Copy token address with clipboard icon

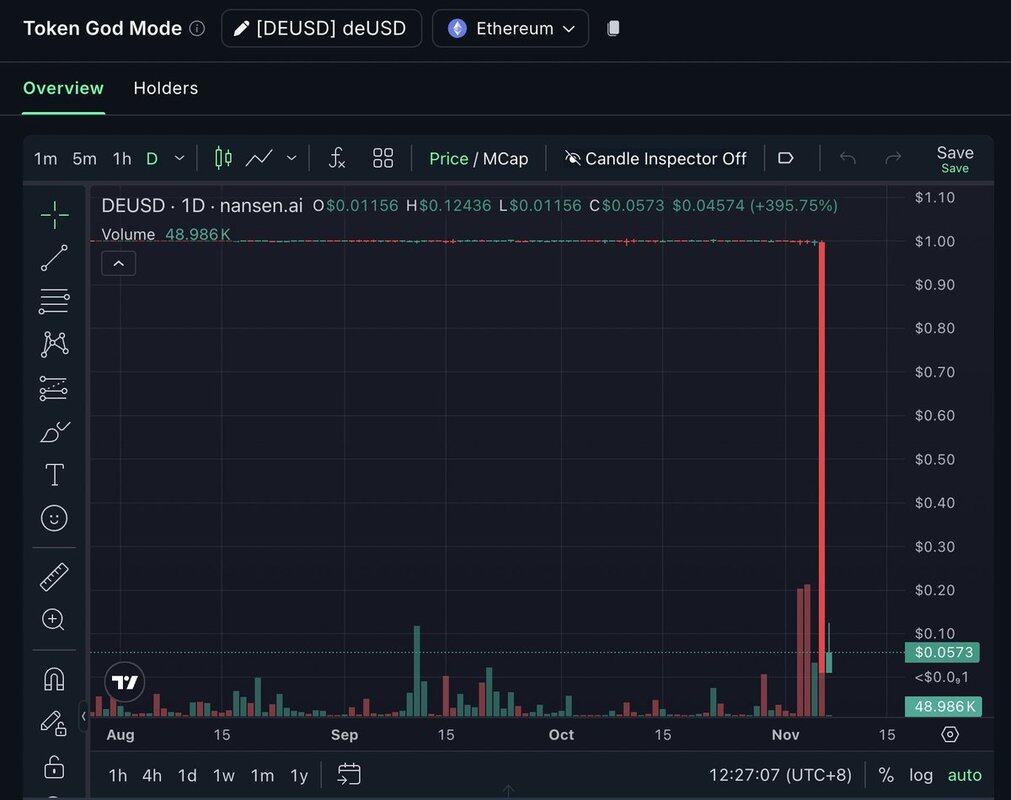(613, 28)
